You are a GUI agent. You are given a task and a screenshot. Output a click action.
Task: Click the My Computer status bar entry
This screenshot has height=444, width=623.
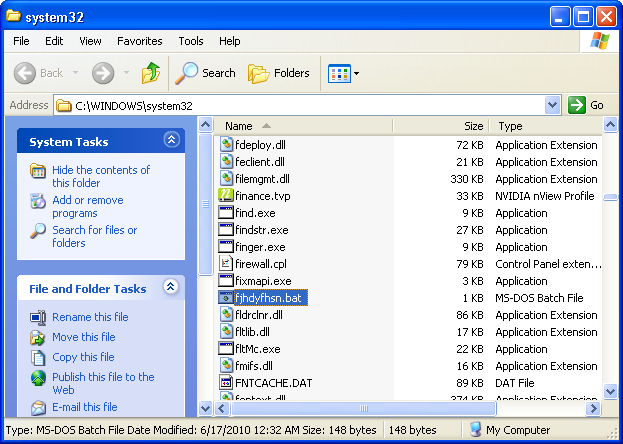tap(510, 430)
